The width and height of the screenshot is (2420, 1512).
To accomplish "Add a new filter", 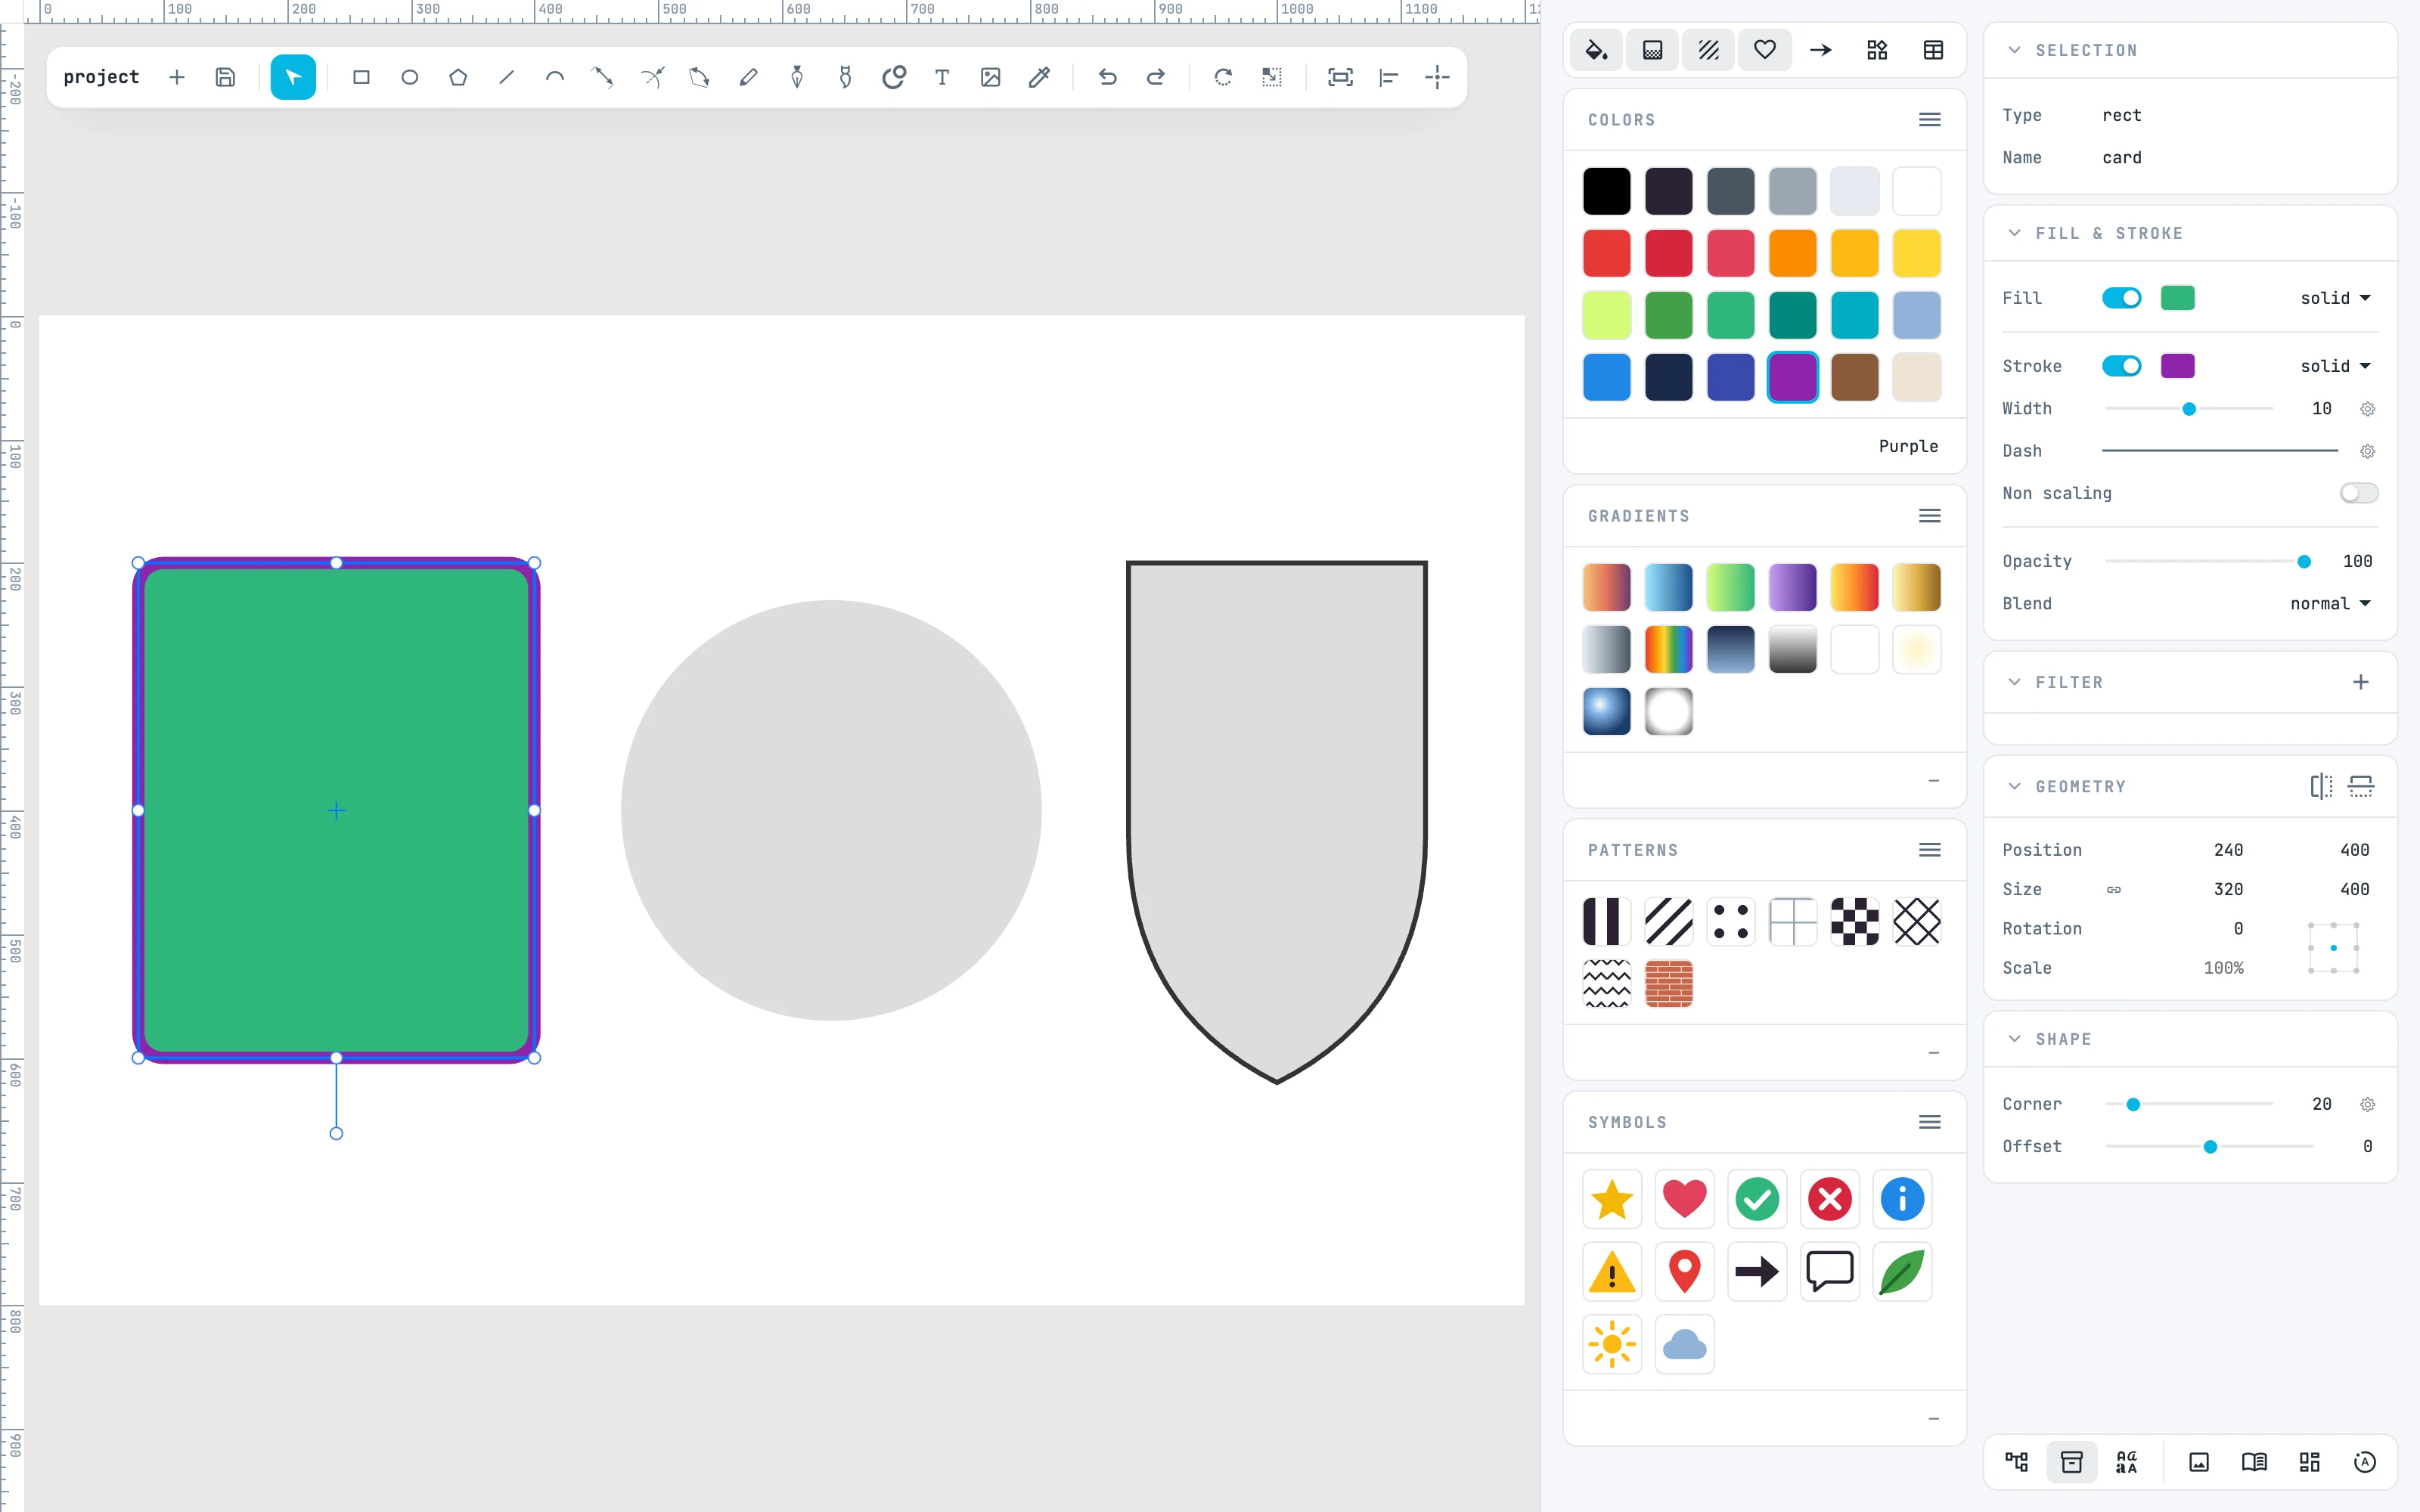I will [x=2361, y=682].
